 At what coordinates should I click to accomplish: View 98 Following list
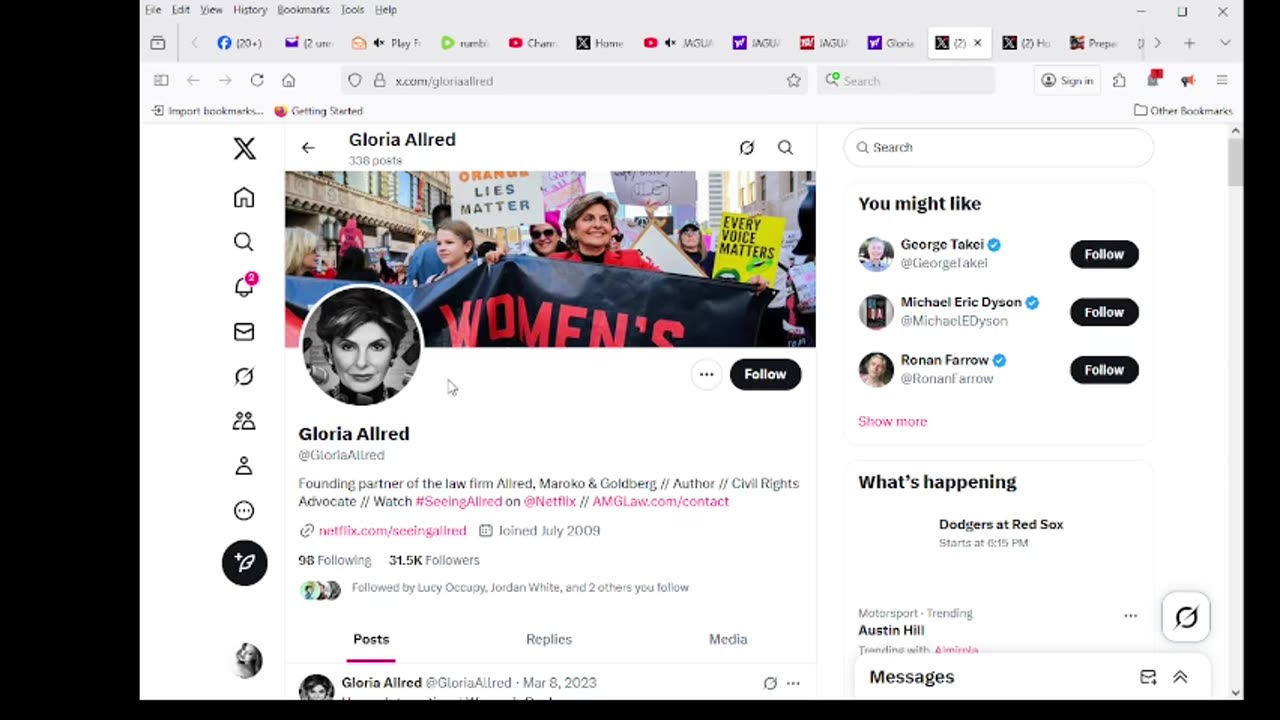[334, 560]
